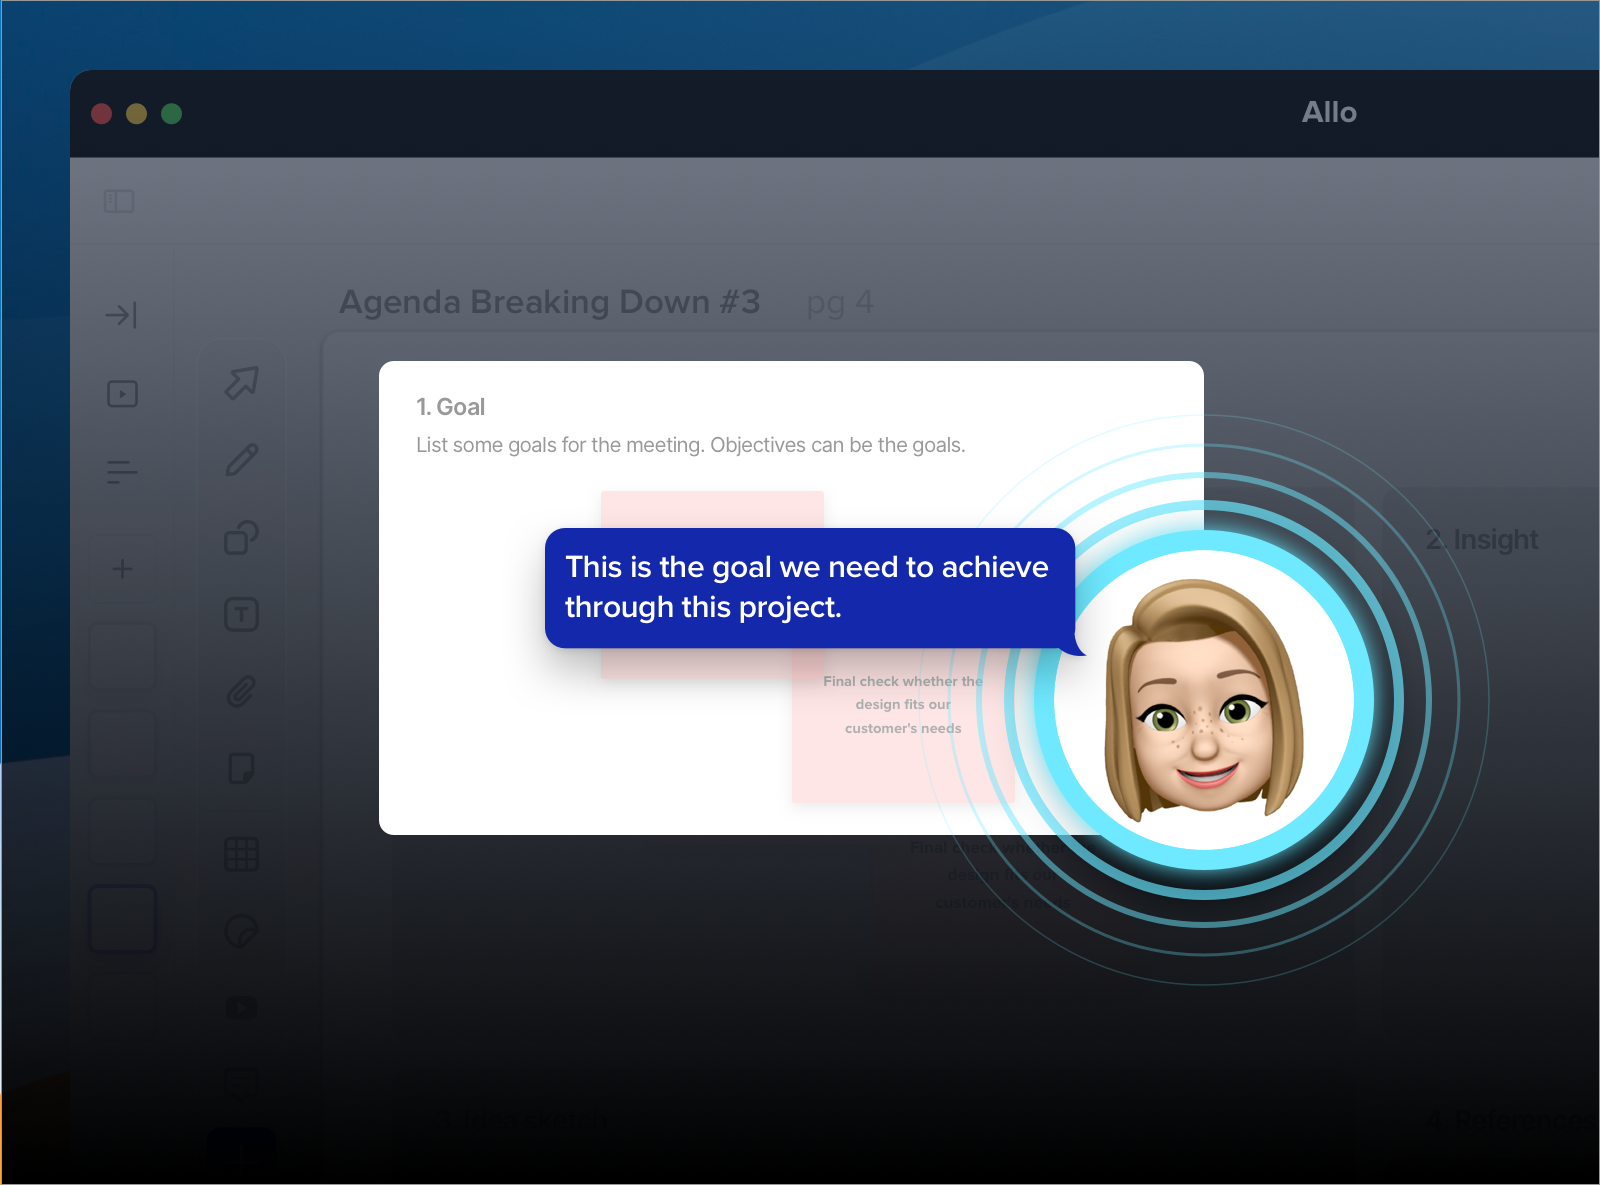Select the video embed tool
The width and height of the screenshot is (1600, 1185).
point(241,1009)
